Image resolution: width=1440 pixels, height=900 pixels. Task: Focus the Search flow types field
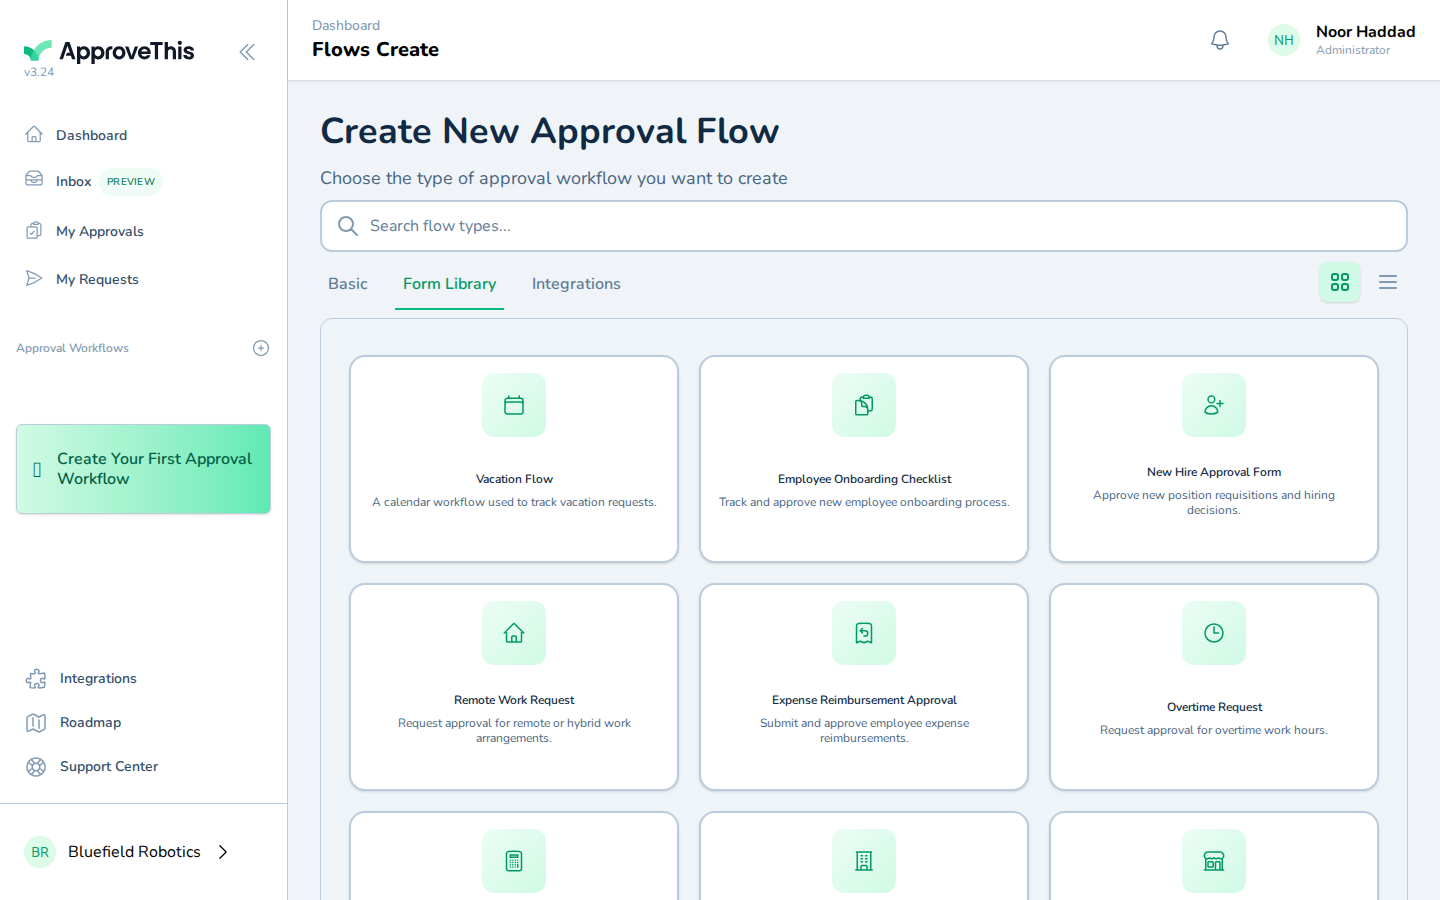864,226
